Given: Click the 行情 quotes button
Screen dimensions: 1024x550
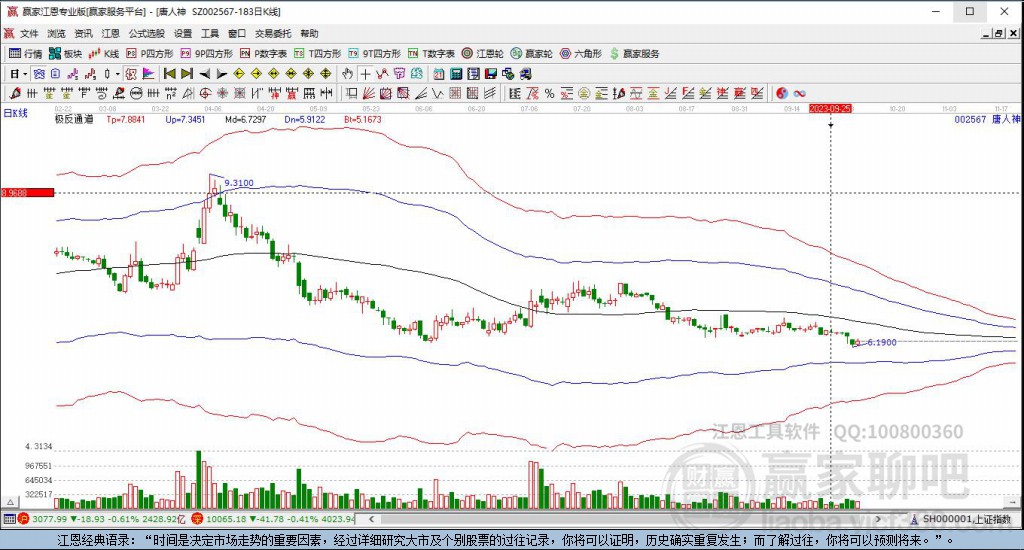Looking at the screenshot, I should [25, 54].
